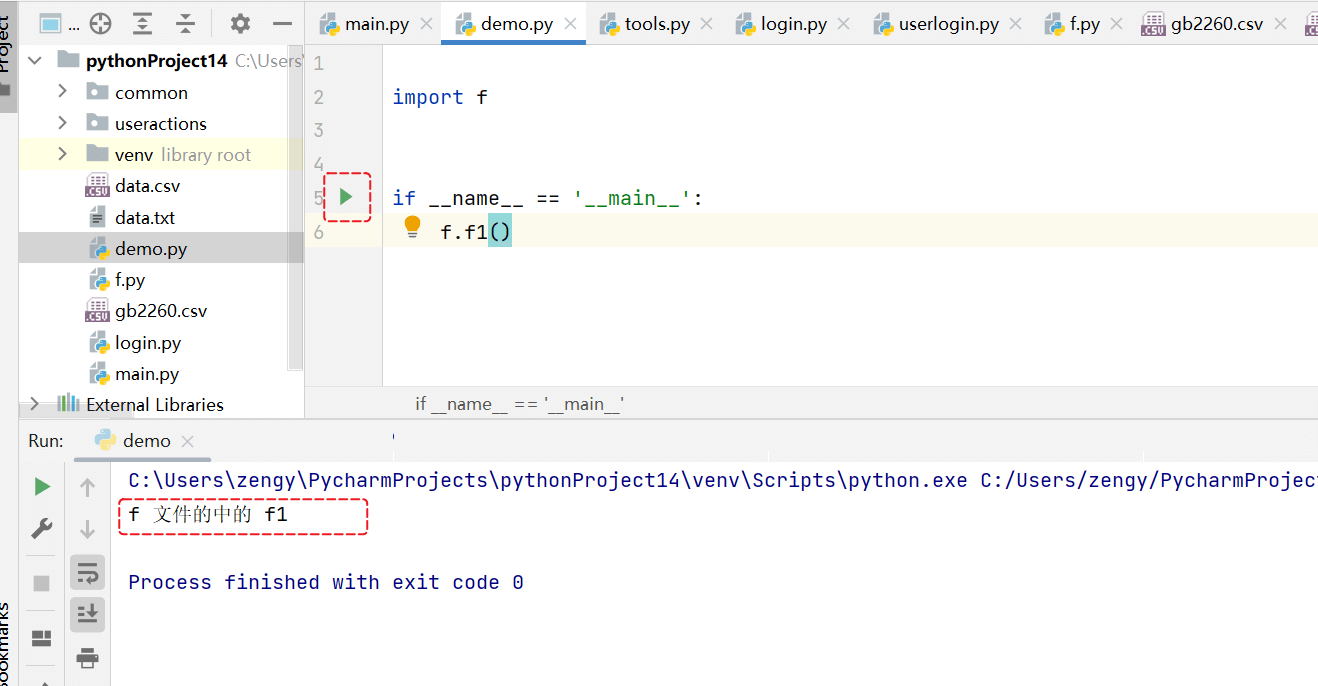Place cursor on 'import f' line

pyautogui.click(x=440, y=97)
